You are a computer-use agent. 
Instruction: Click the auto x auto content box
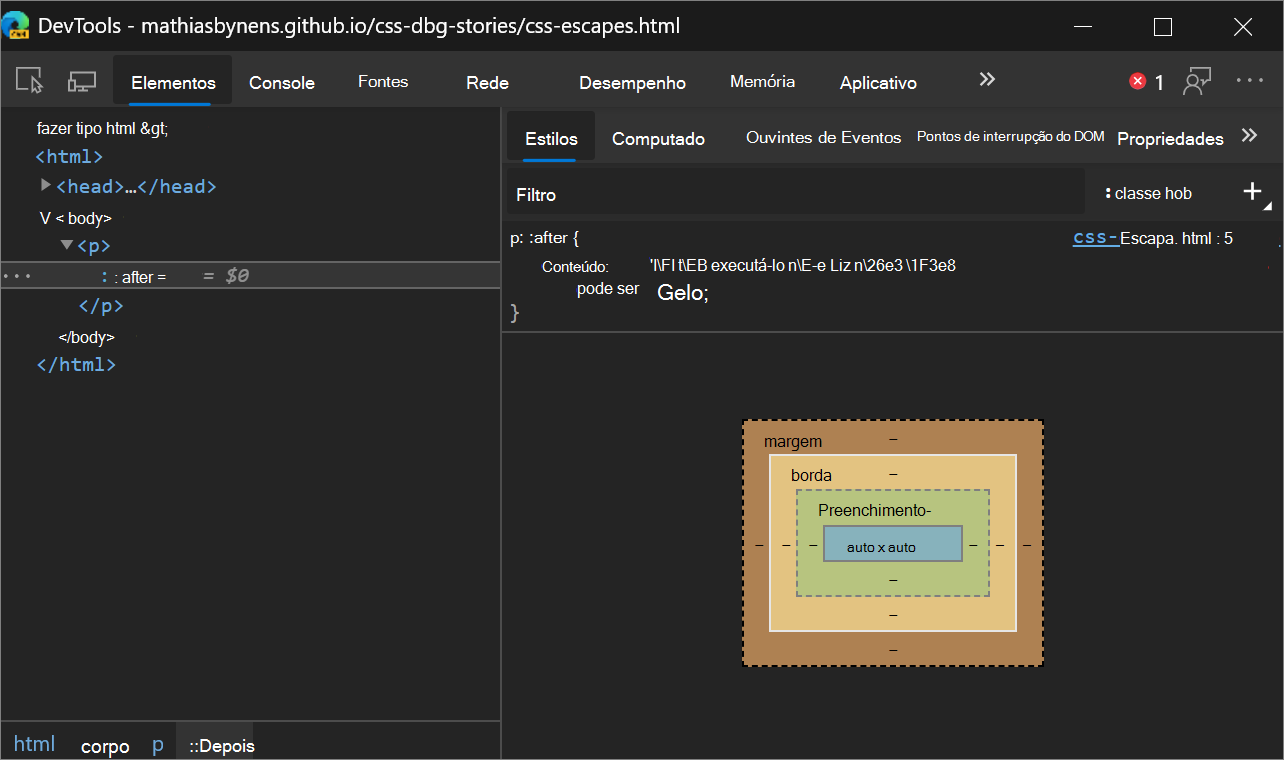coord(893,543)
